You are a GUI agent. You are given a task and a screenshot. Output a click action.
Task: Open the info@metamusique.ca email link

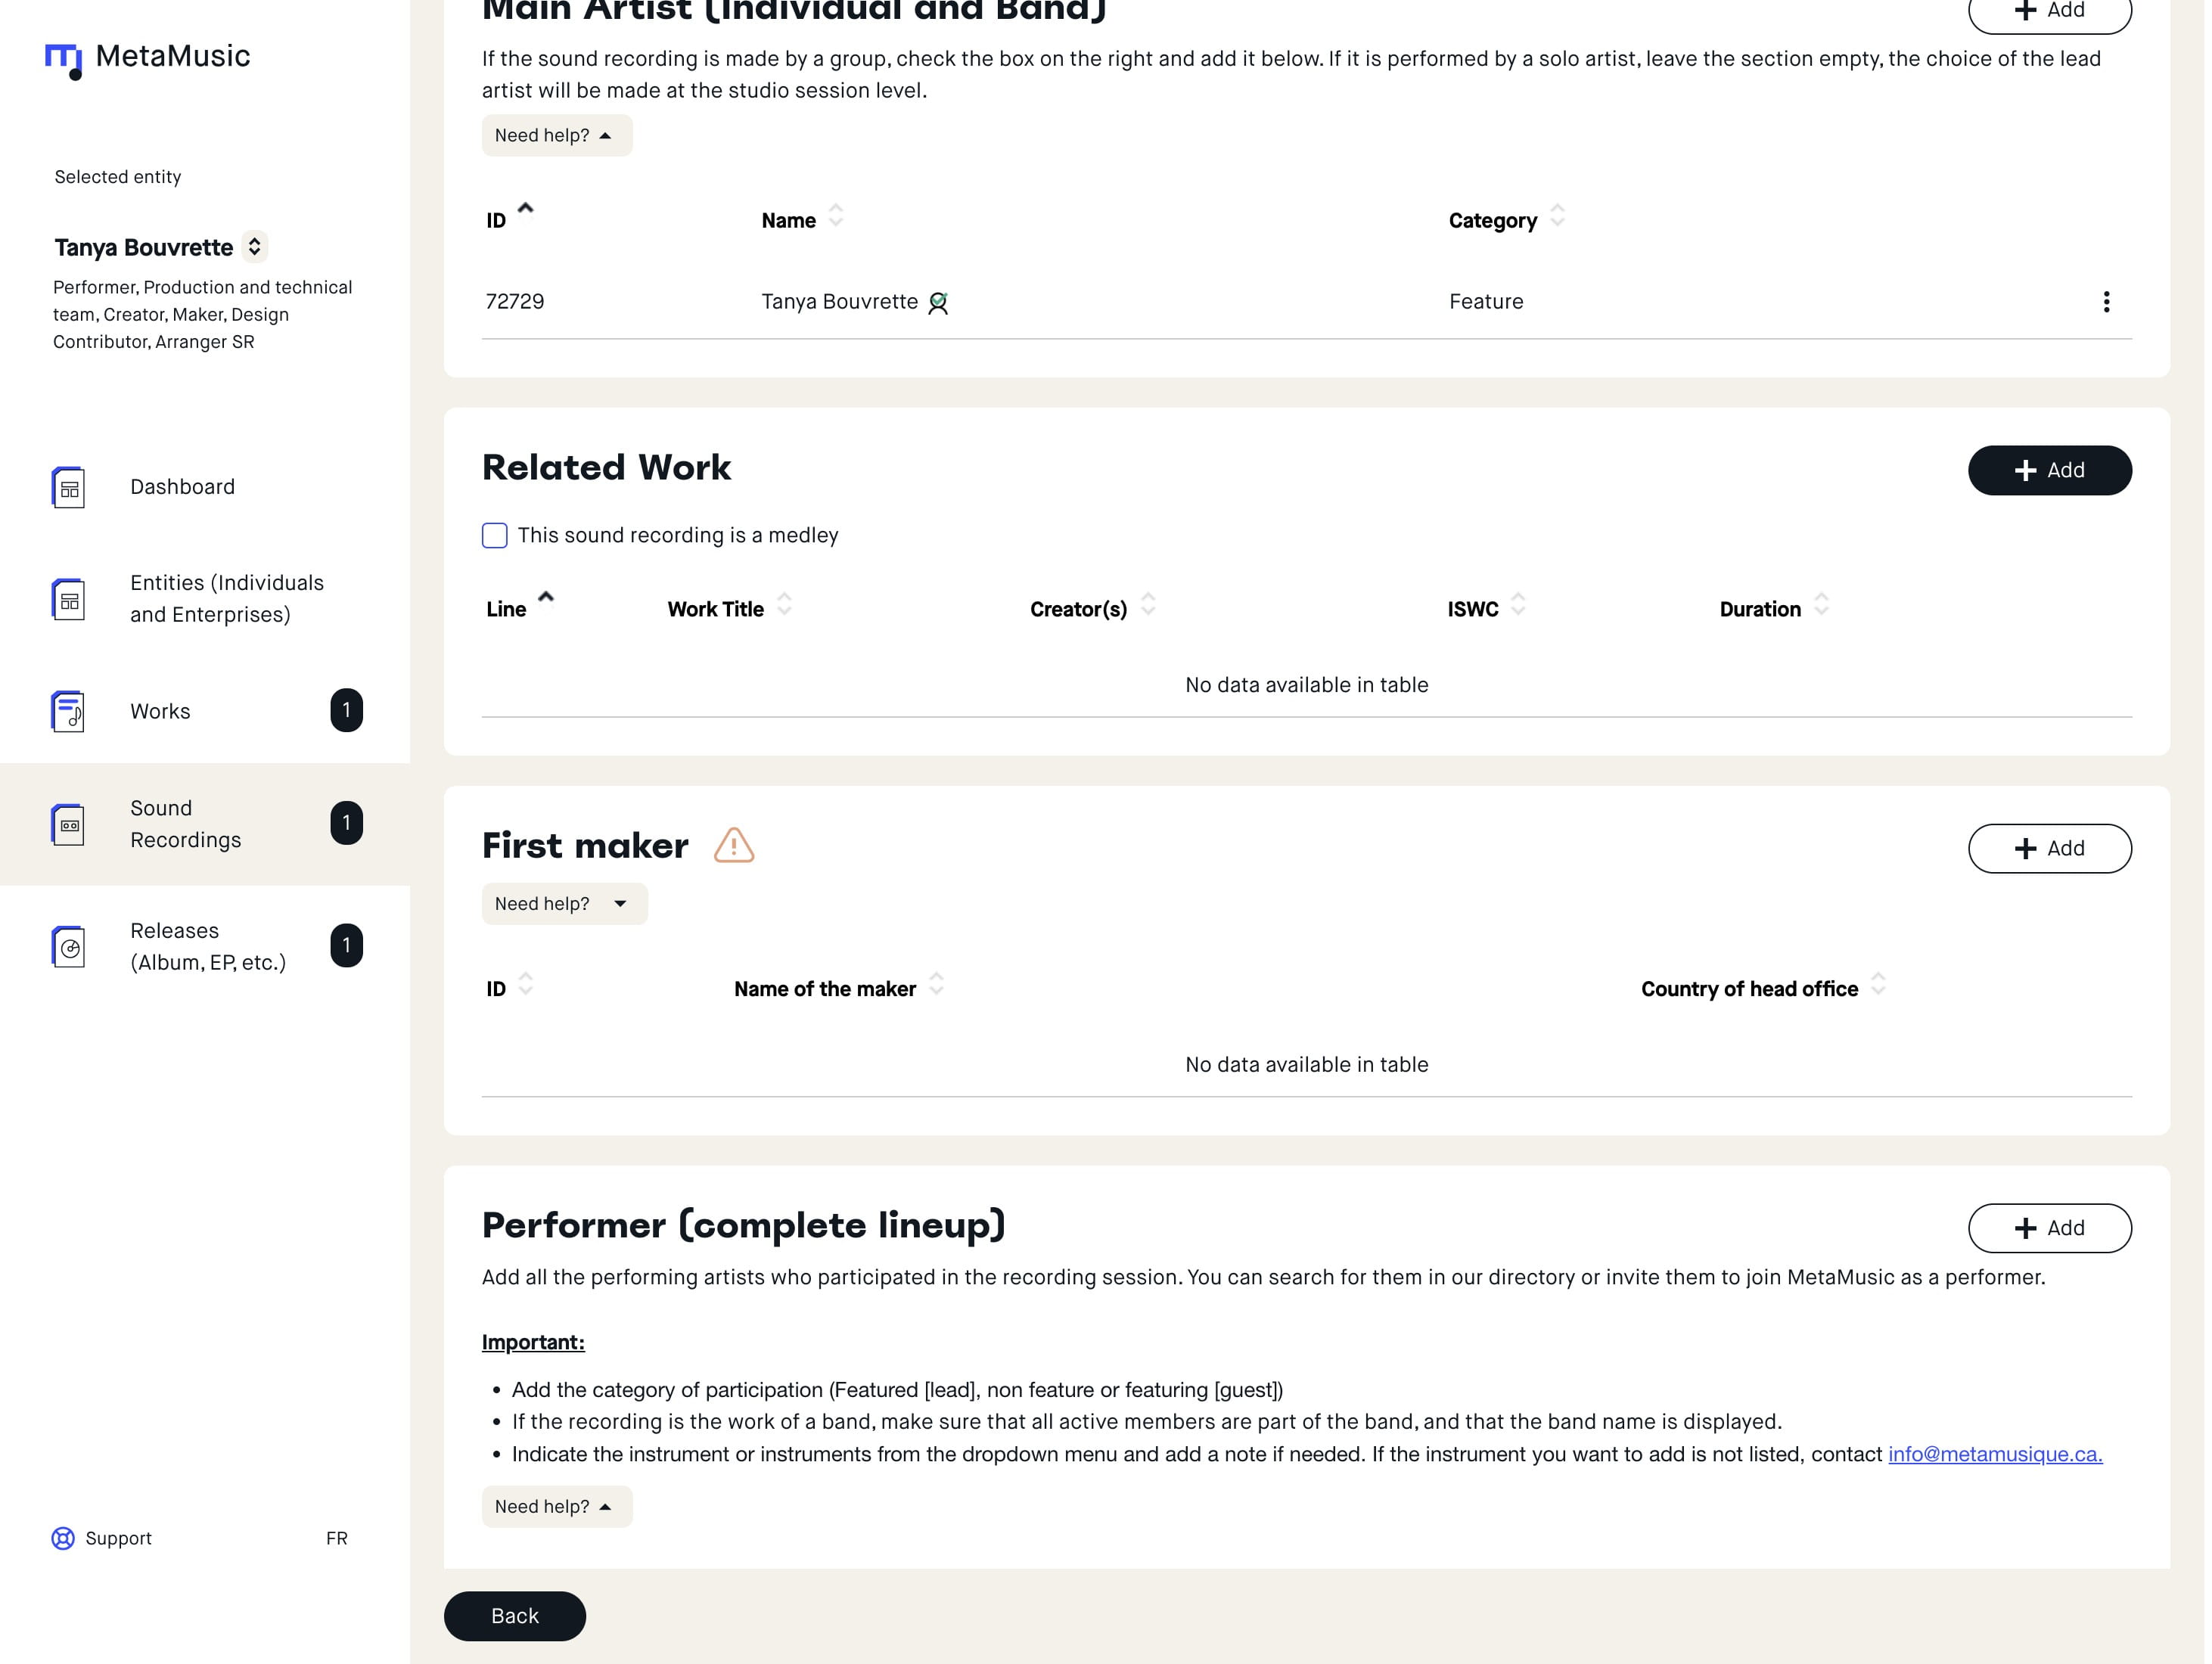click(x=1994, y=1455)
